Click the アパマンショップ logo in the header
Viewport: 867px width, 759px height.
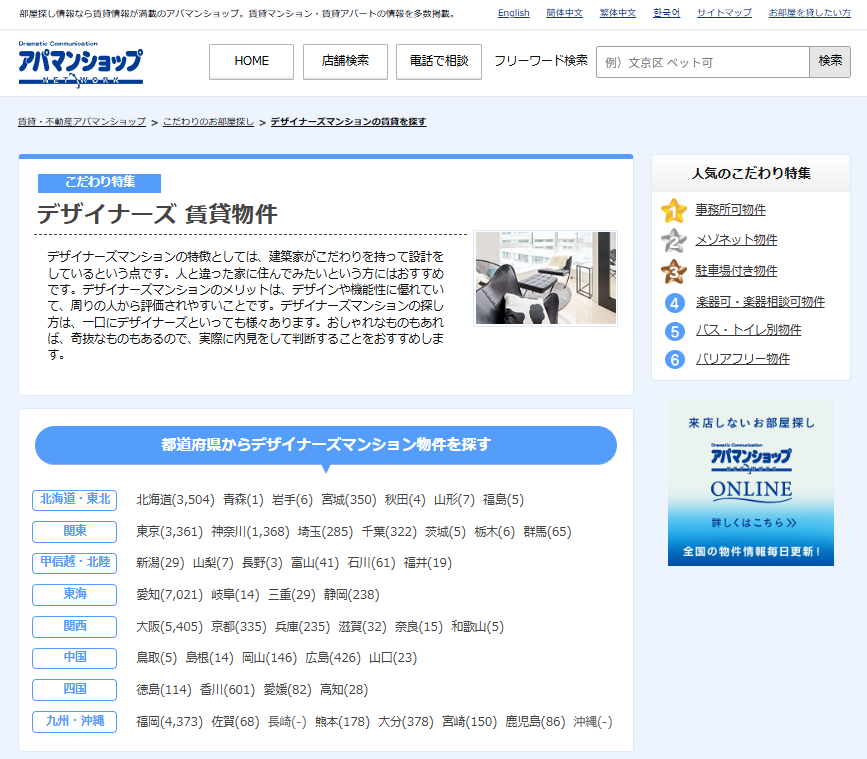[x=81, y=64]
